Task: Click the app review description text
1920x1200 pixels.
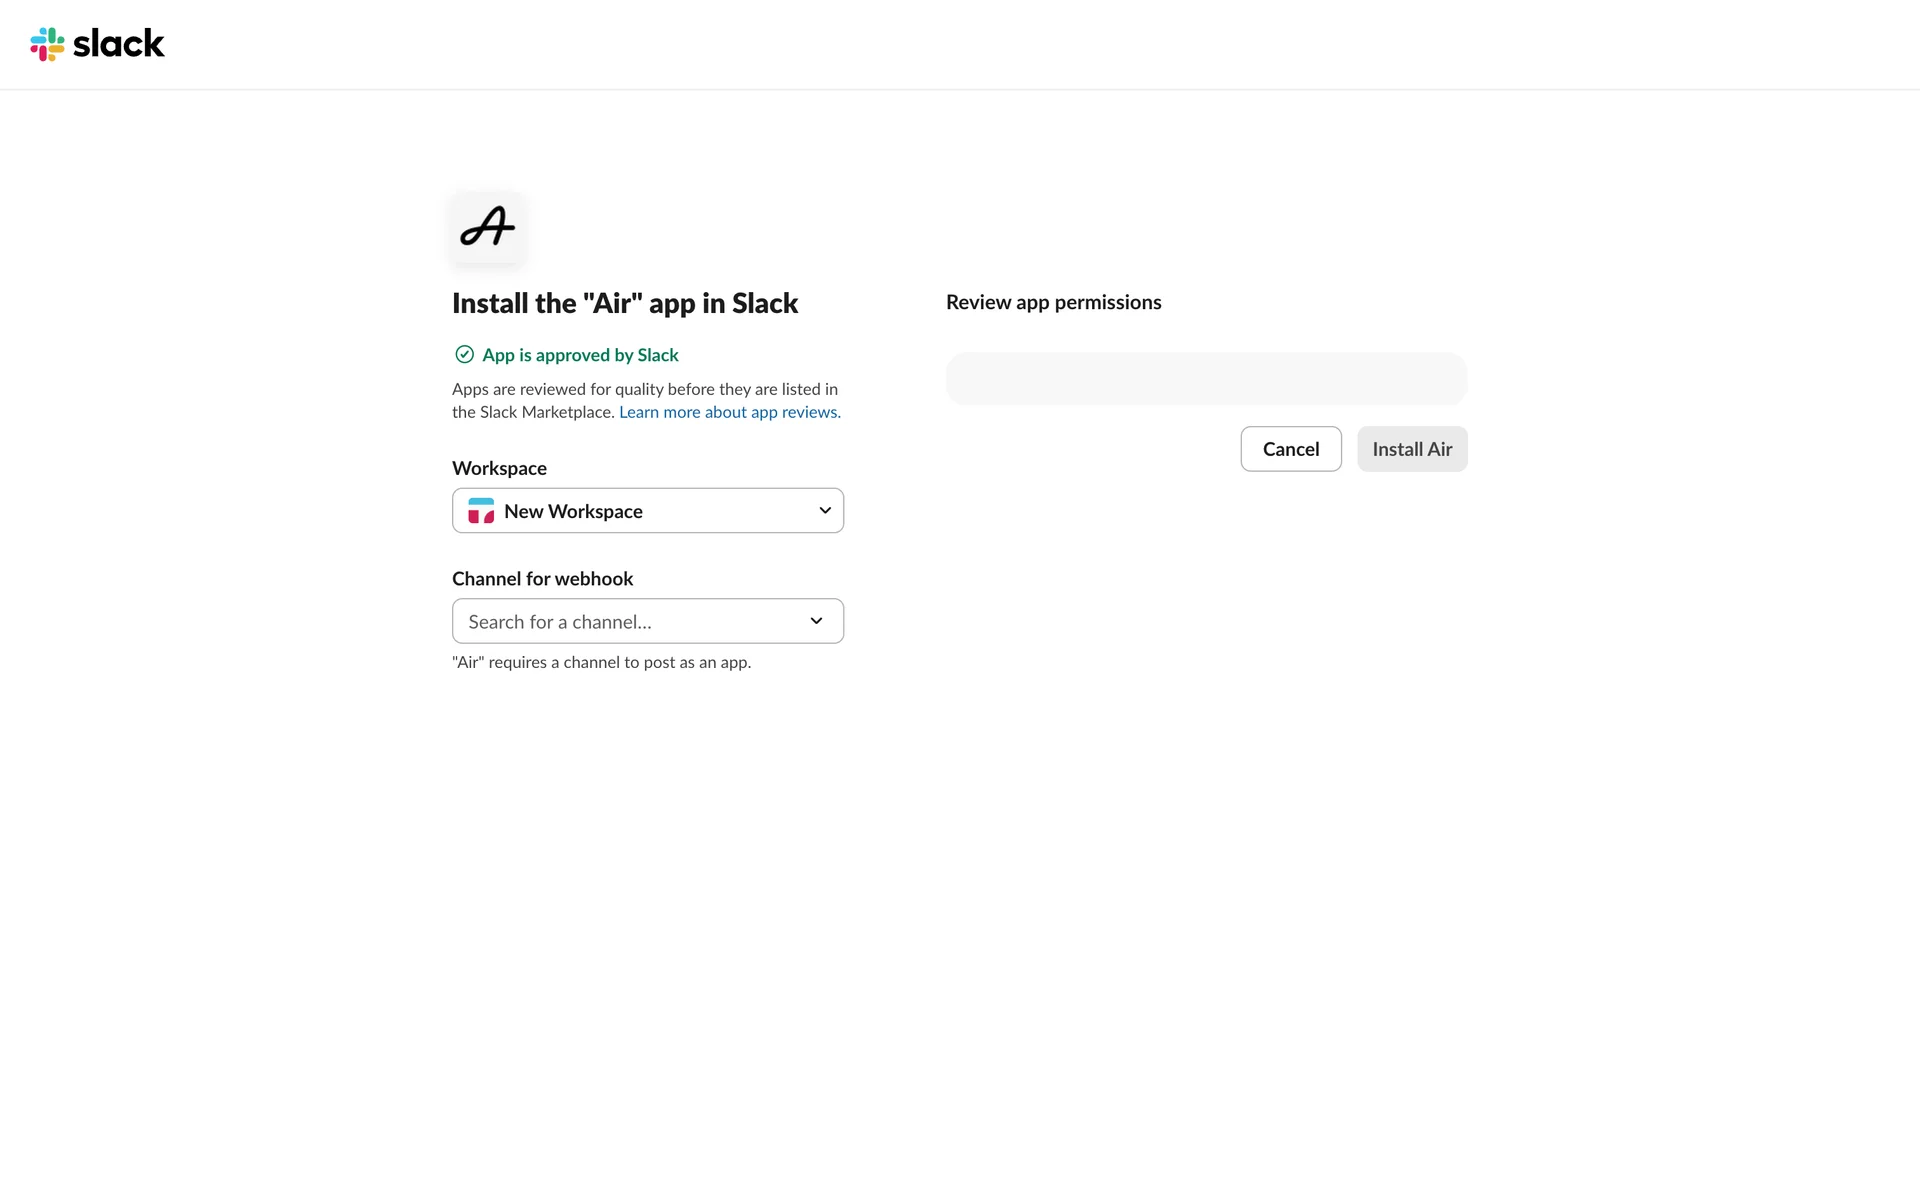Action: (645, 400)
